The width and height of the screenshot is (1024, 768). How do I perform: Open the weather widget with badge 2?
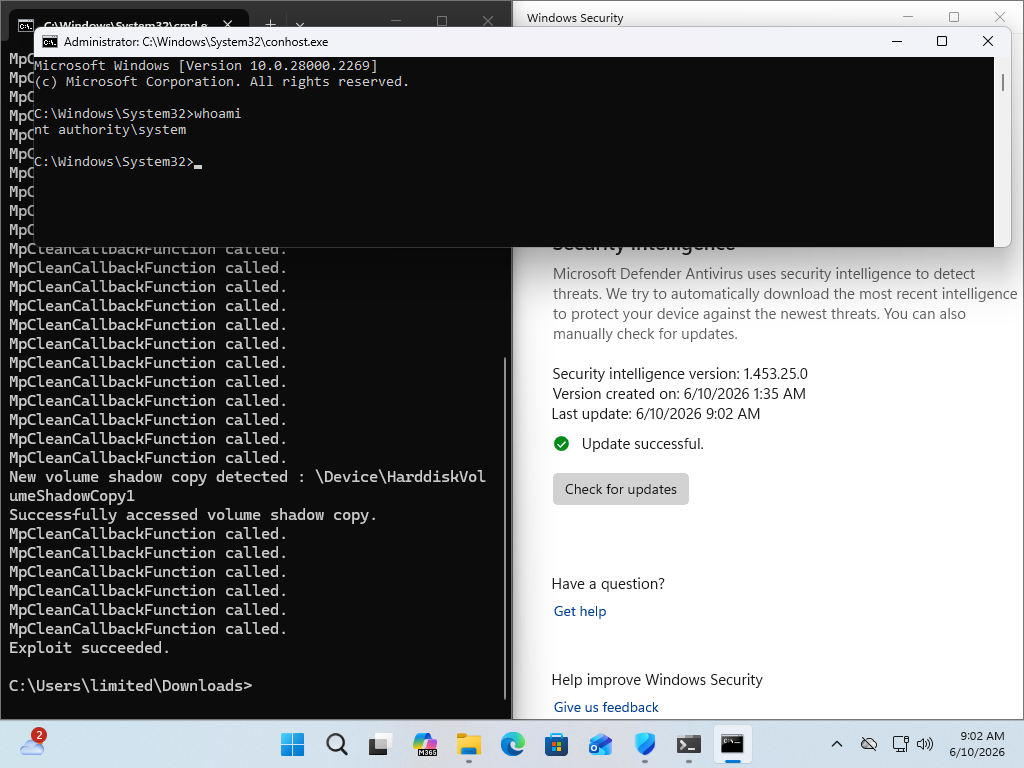coord(33,743)
